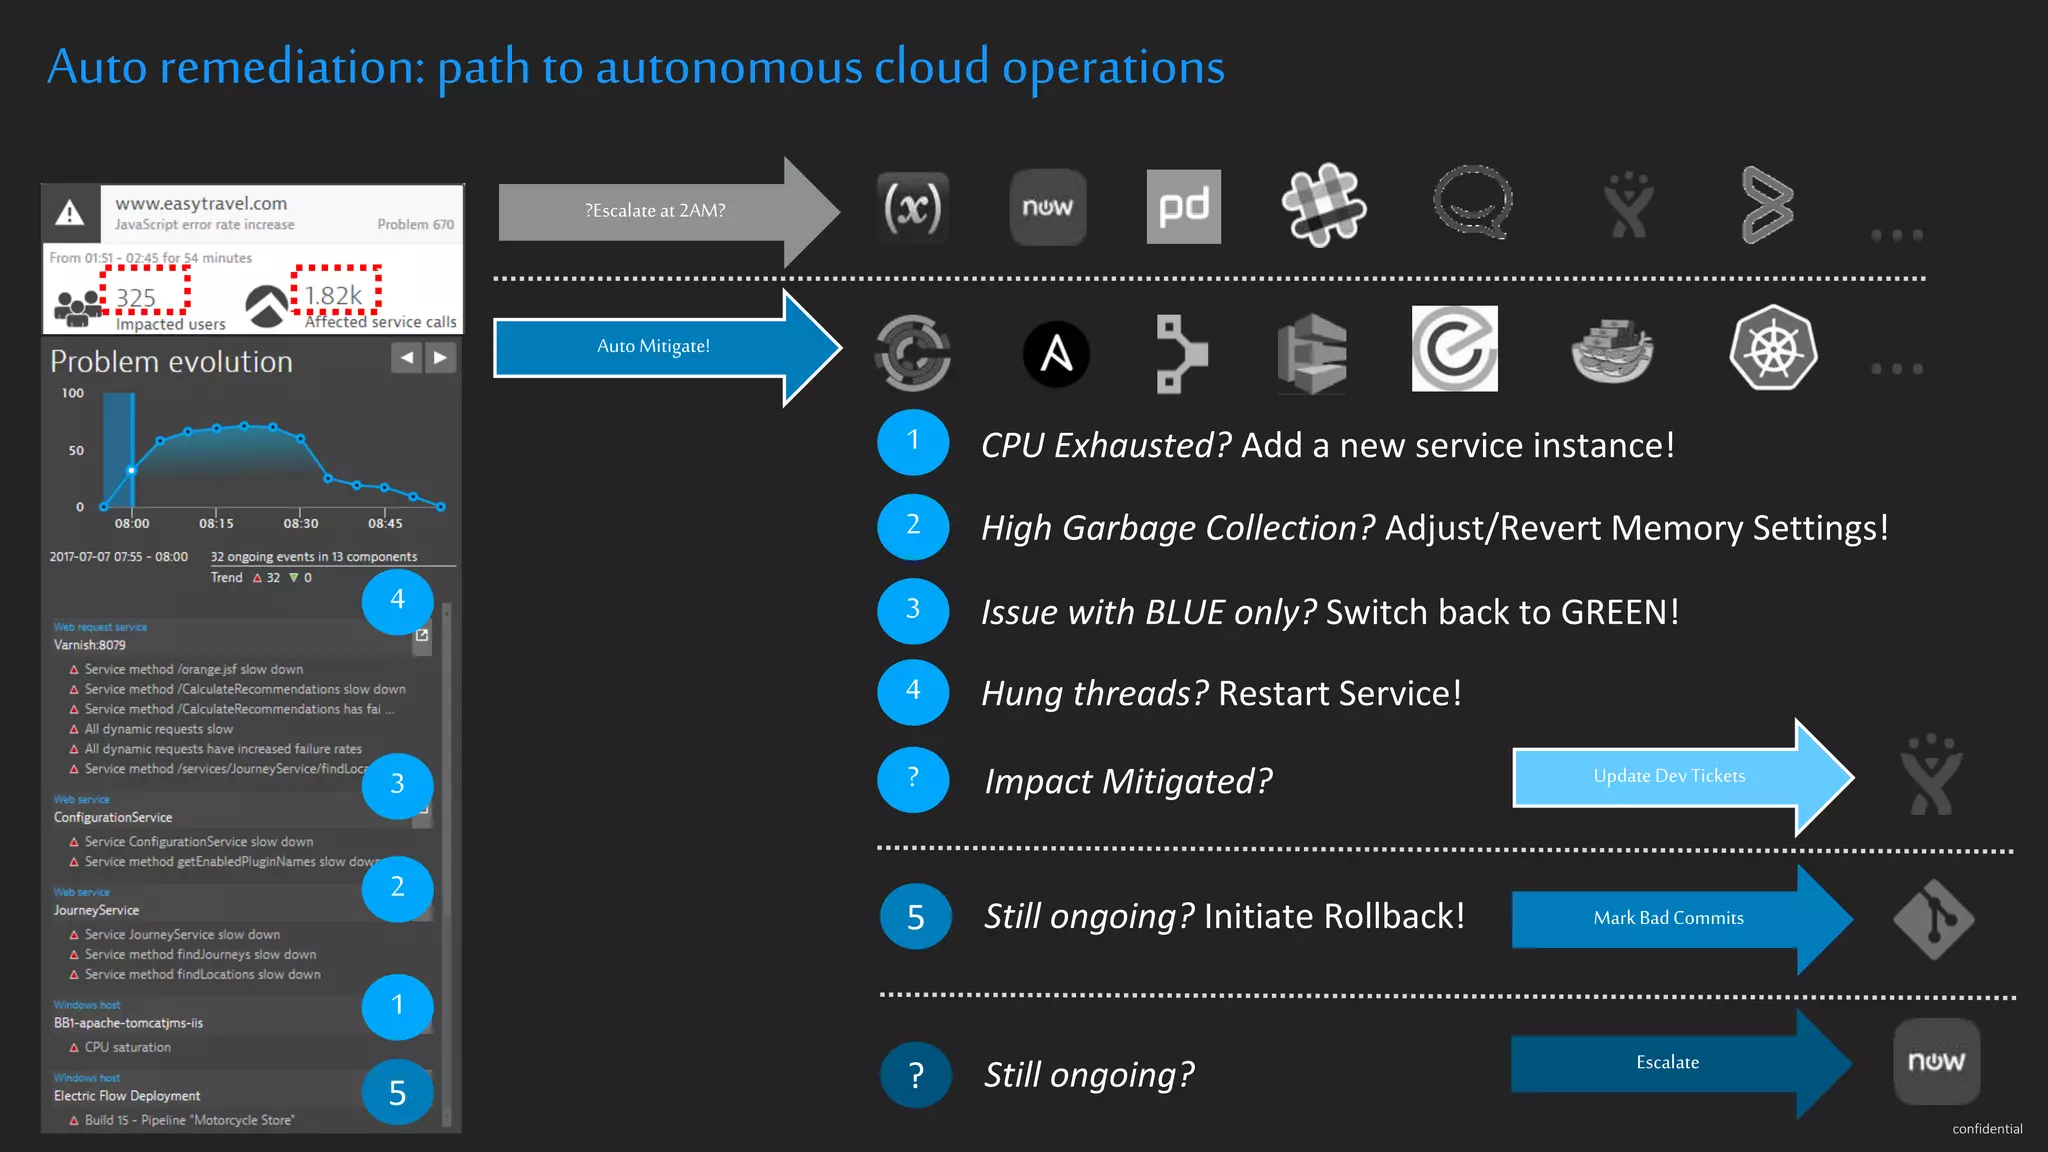Click the Kubernetes helm wheel icon
The image size is (2048, 1152).
click(1773, 348)
